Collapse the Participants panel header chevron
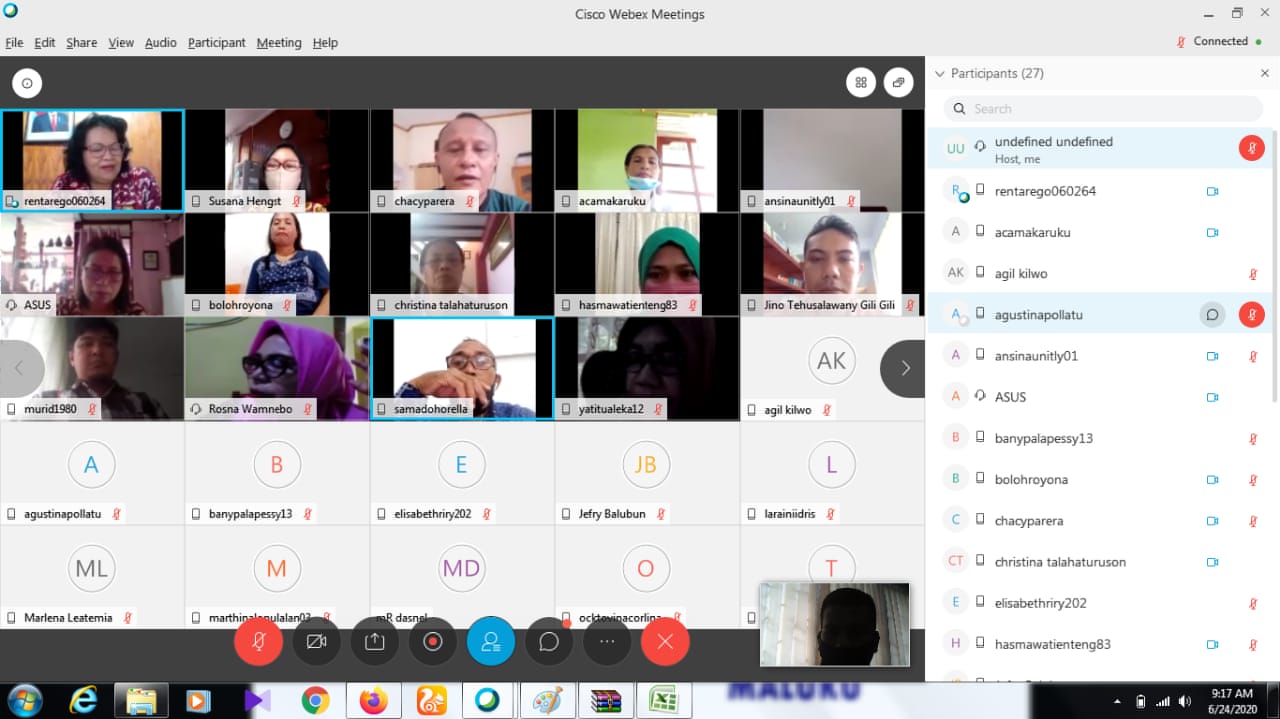 pyautogui.click(x=939, y=73)
